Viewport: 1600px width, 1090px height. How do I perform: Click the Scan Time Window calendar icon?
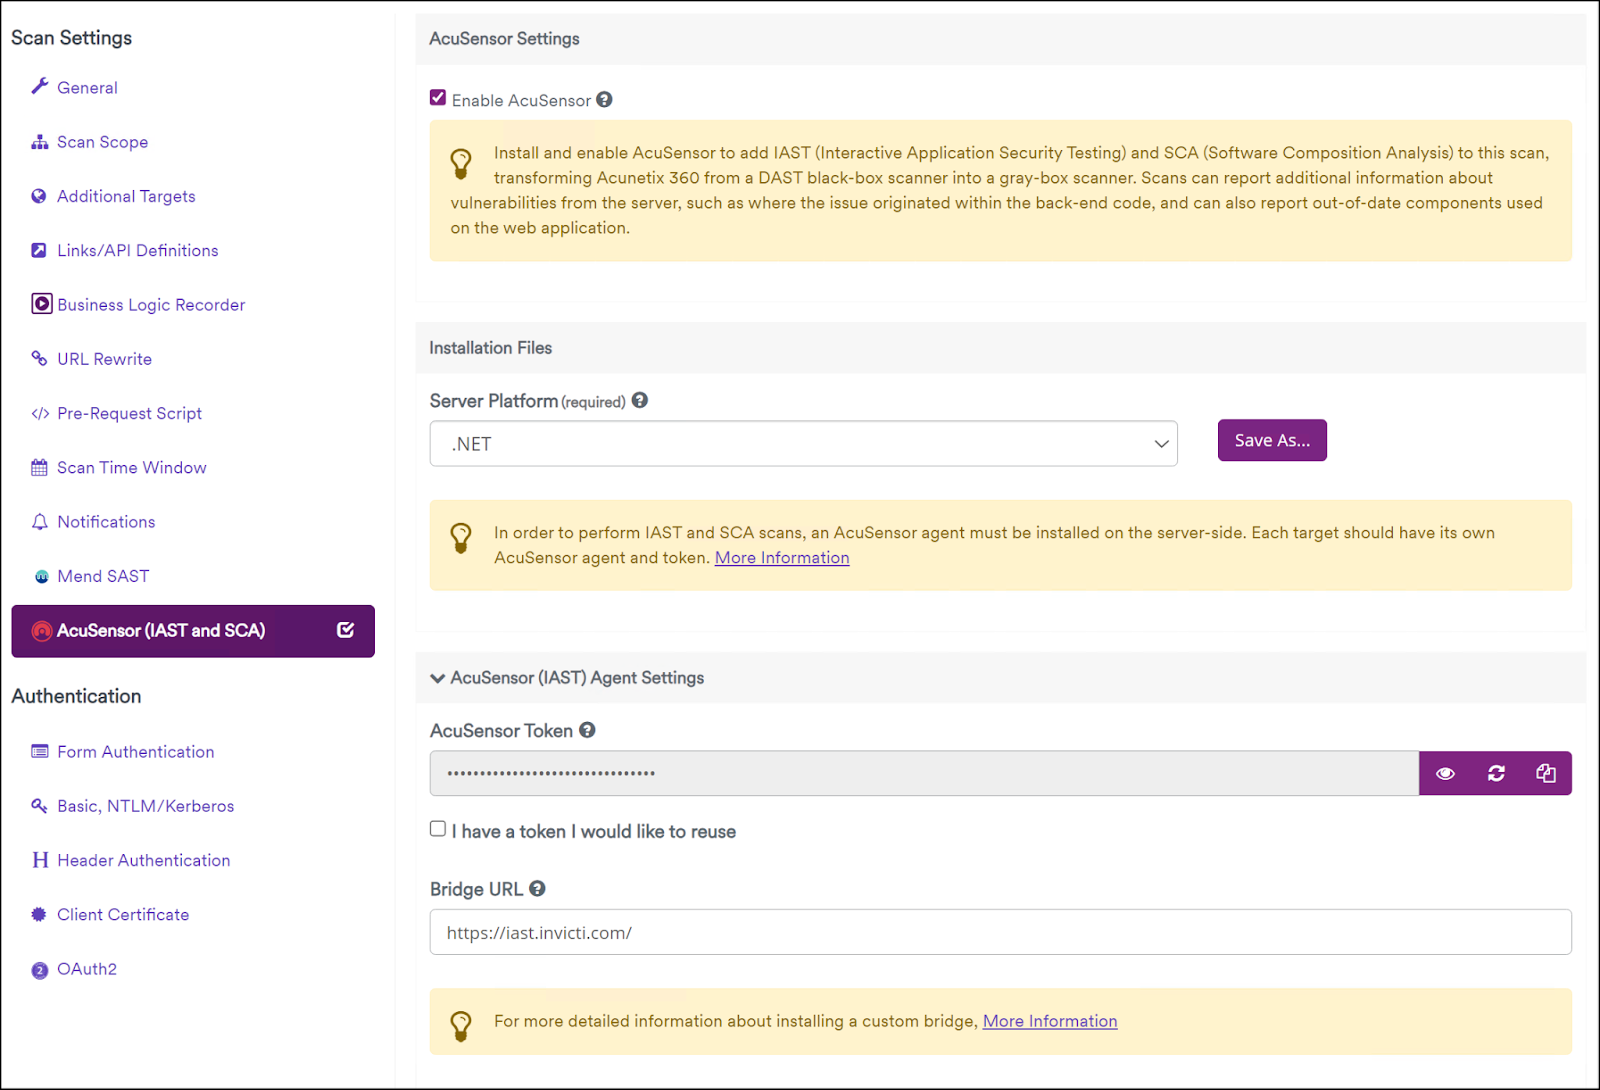point(39,467)
